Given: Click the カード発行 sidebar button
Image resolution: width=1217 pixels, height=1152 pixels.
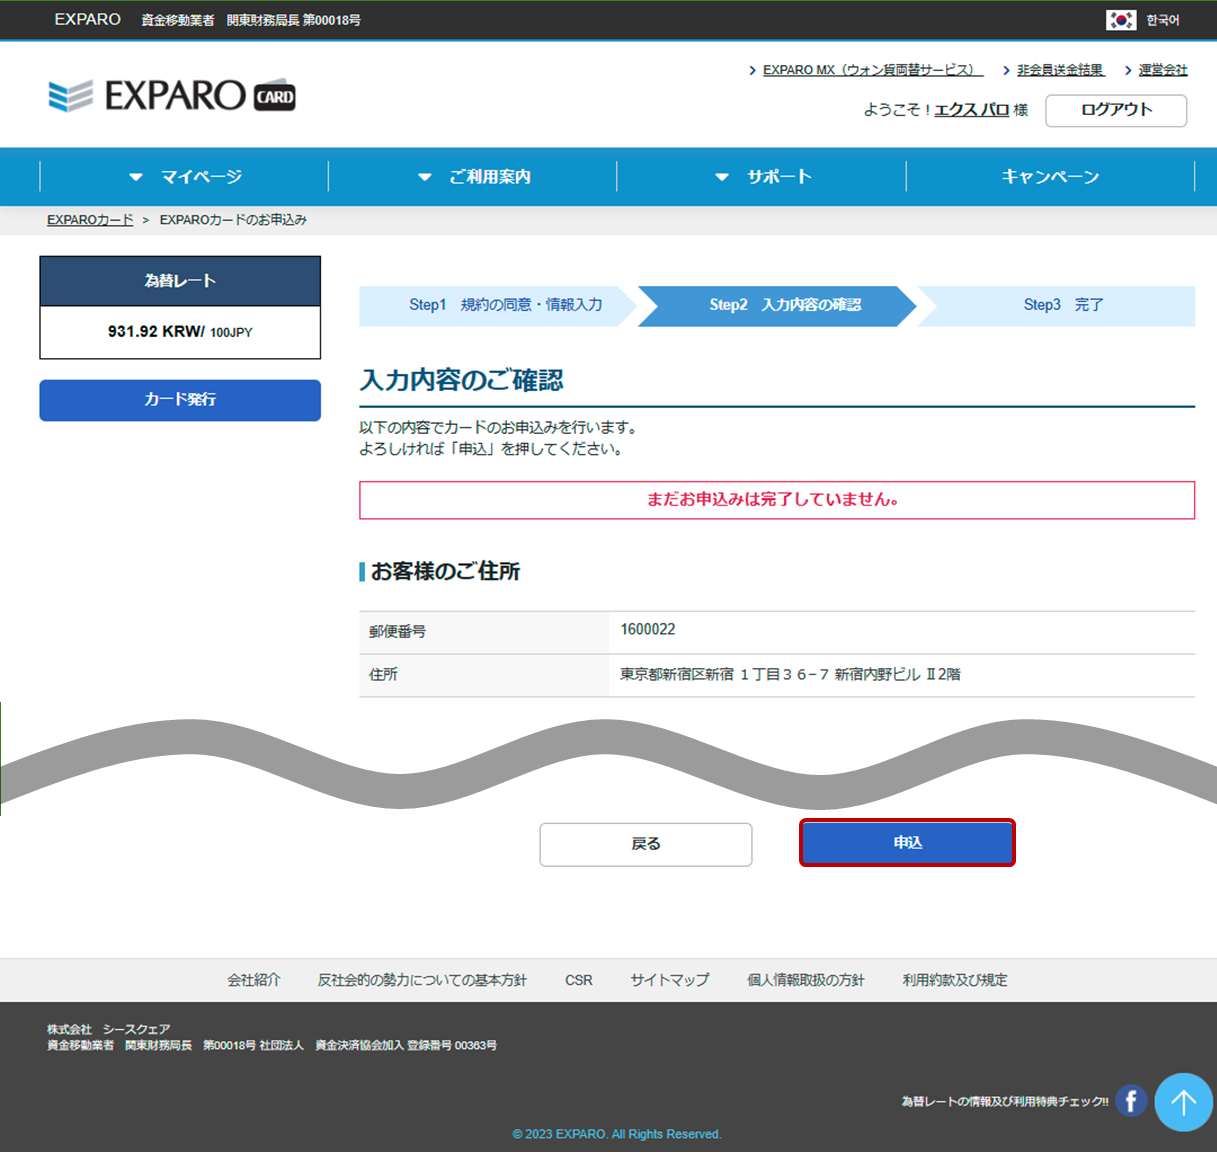Looking at the screenshot, I should pos(180,400).
